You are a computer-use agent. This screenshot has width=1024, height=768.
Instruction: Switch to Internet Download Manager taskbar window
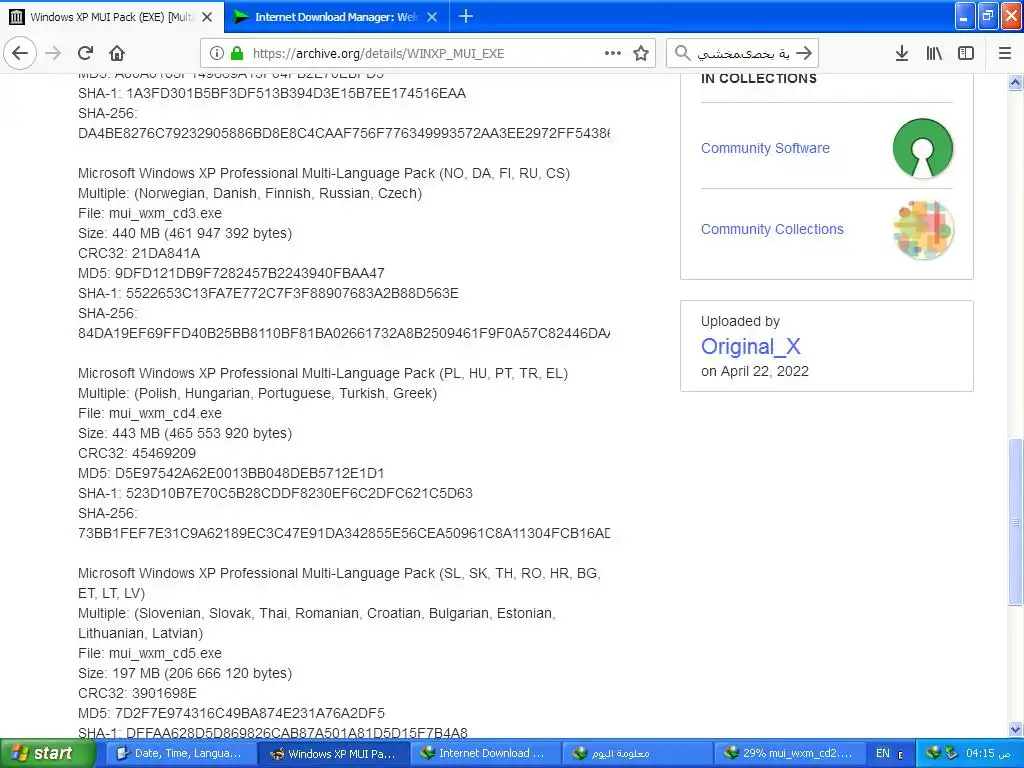485,754
